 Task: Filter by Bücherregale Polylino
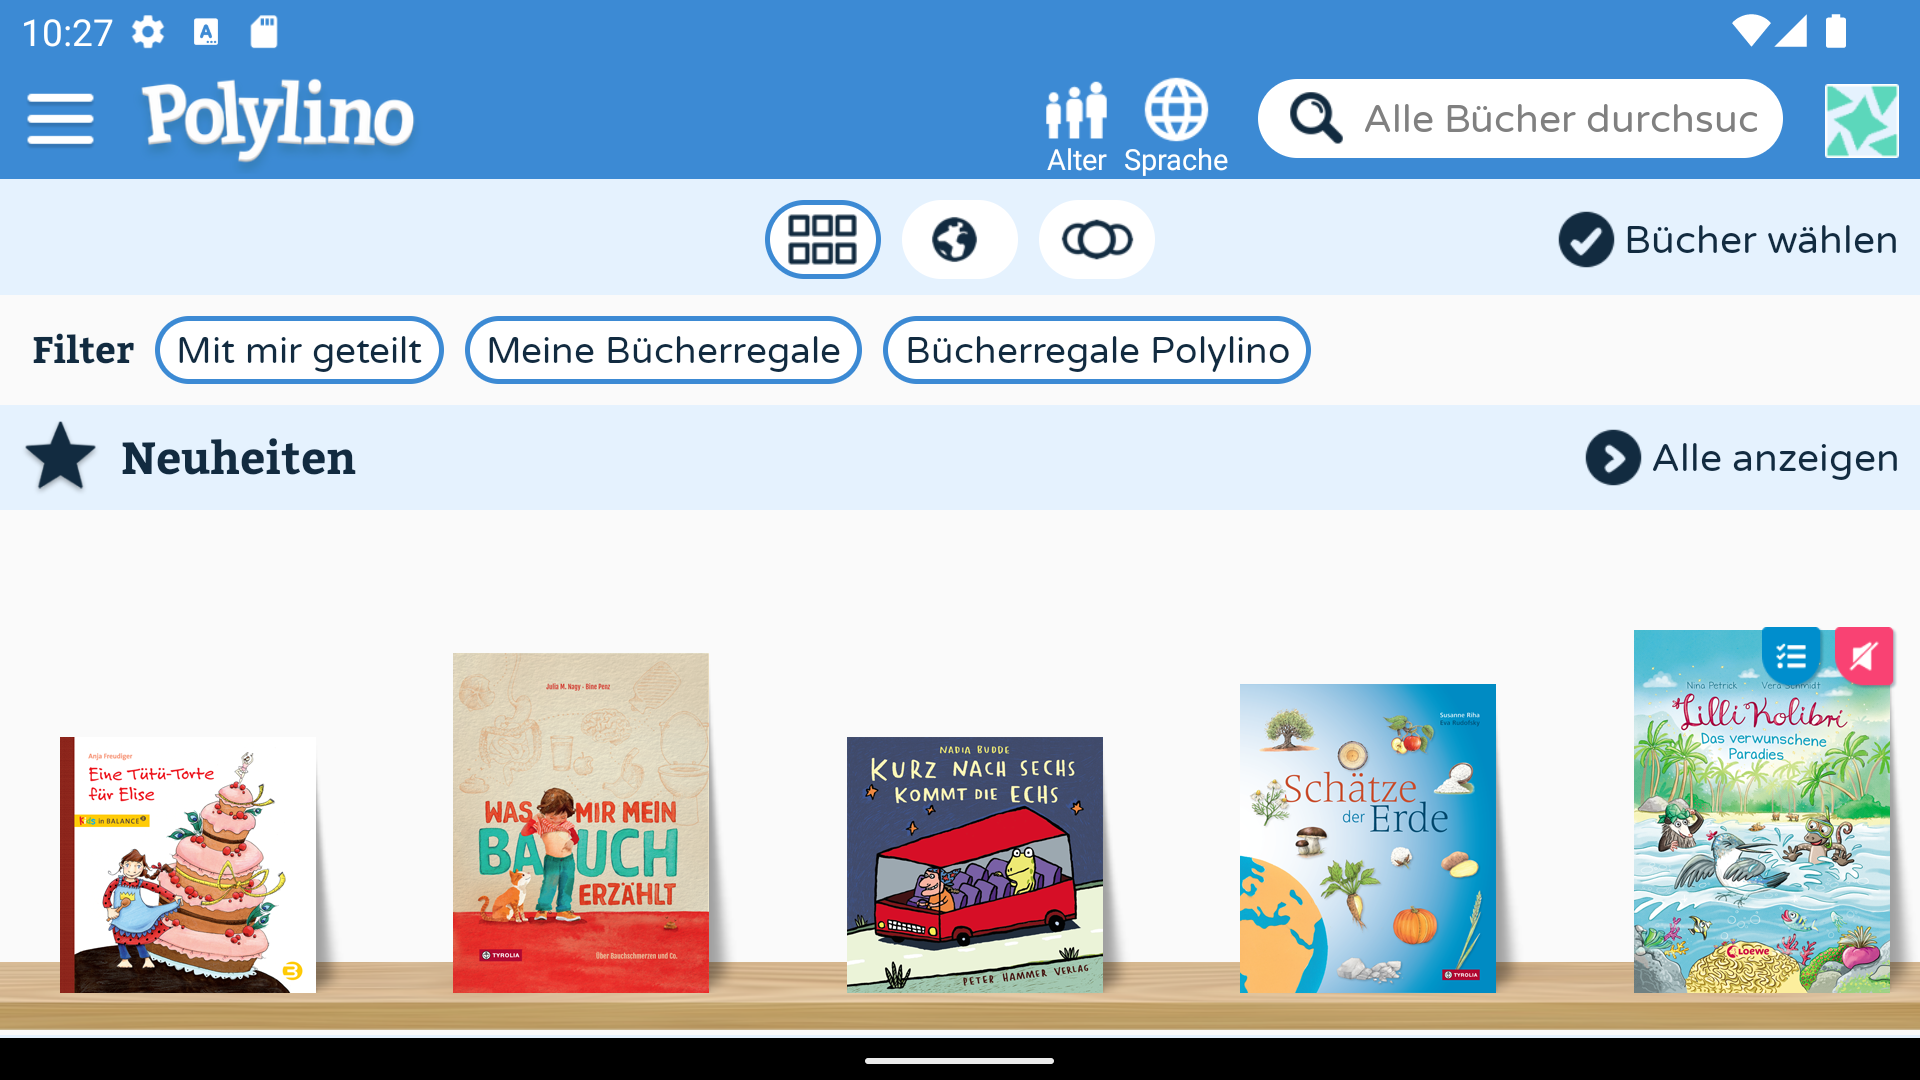pyautogui.click(x=1096, y=350)
